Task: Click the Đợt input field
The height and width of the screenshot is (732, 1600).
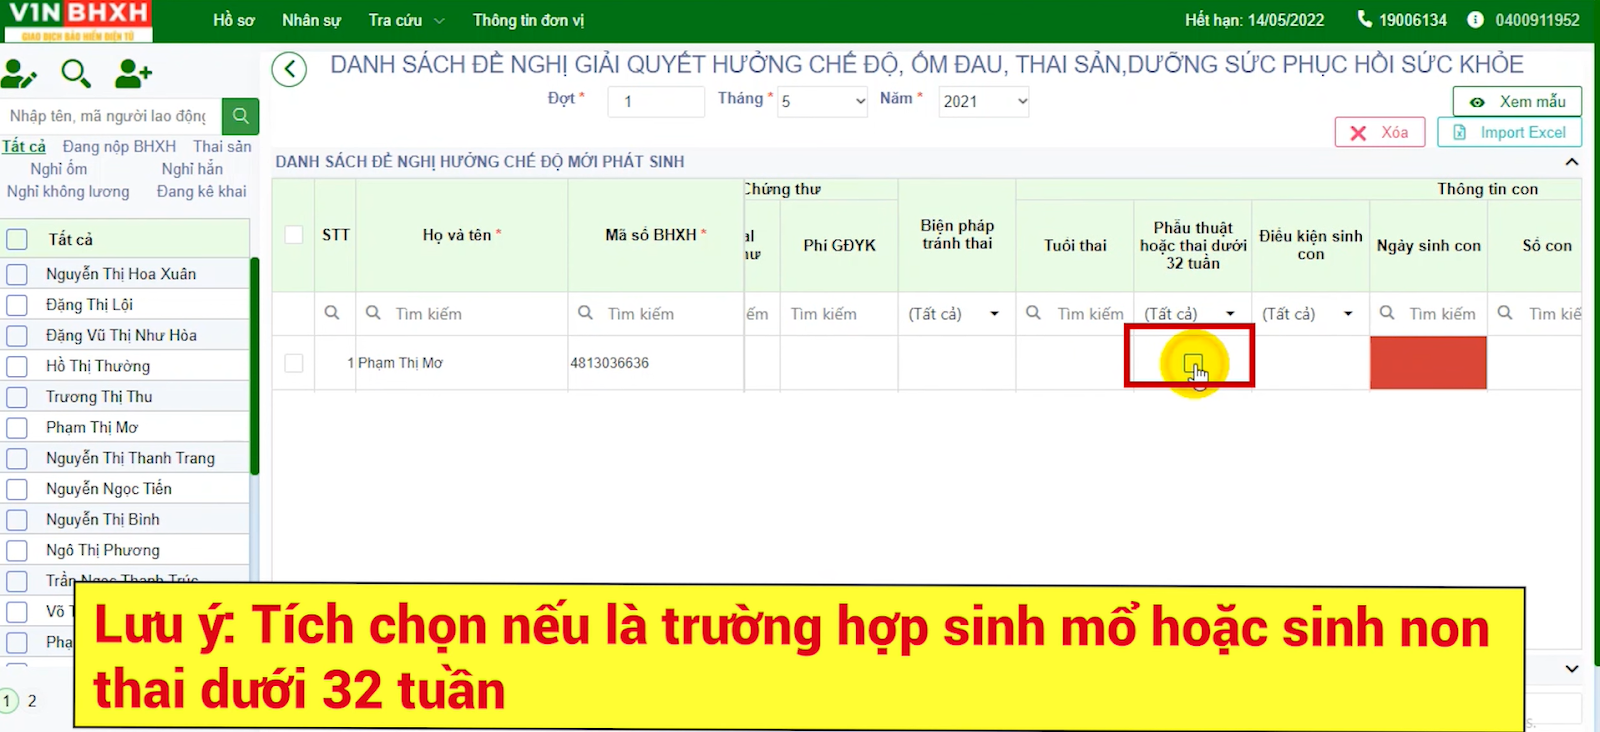Action: [x=656, y=101]
